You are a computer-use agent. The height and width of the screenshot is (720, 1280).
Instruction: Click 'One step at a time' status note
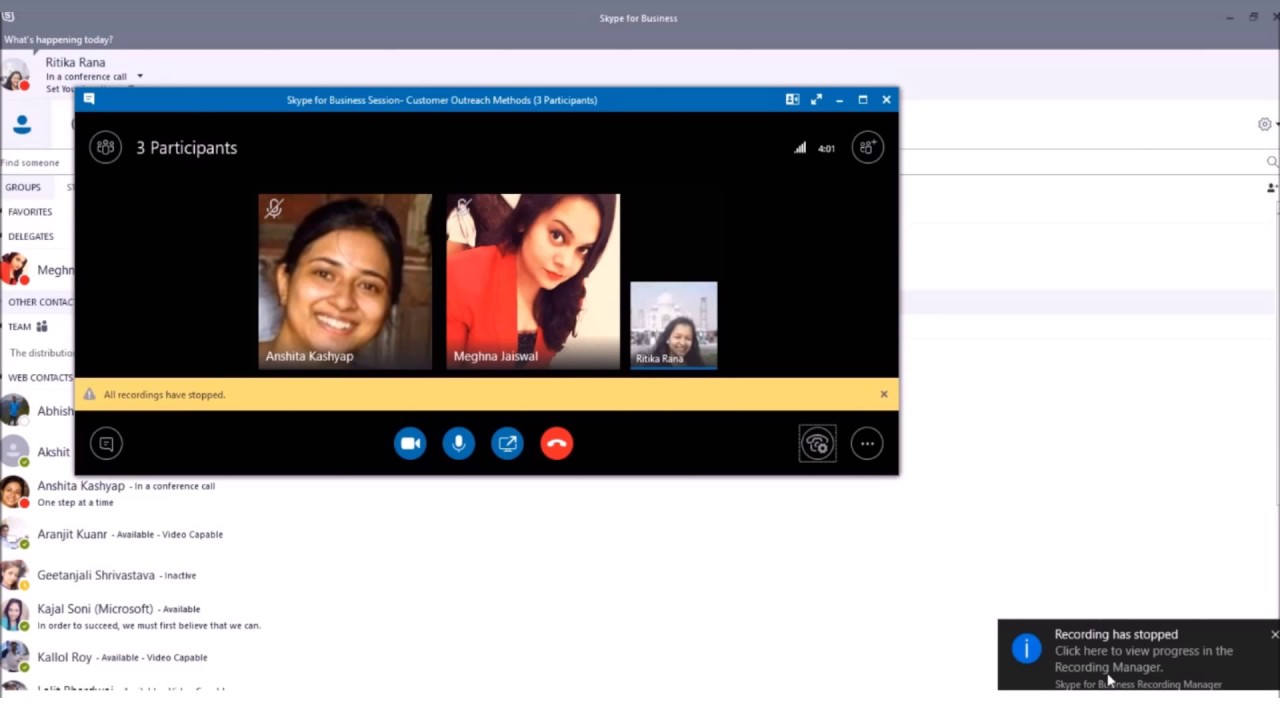tap(76, 502)
